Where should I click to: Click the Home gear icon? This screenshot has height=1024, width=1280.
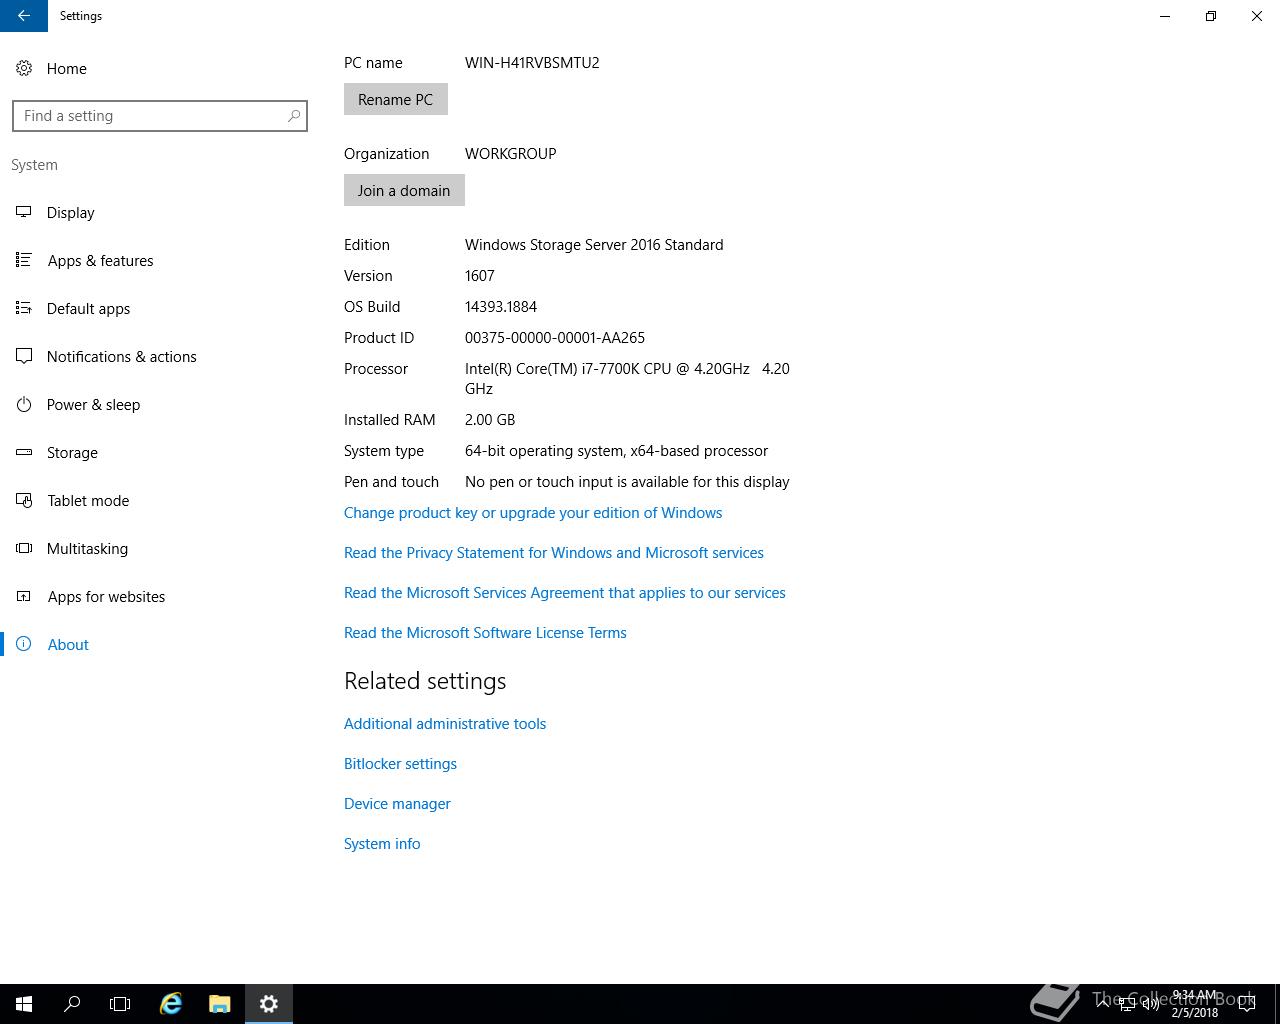[24, 68]
